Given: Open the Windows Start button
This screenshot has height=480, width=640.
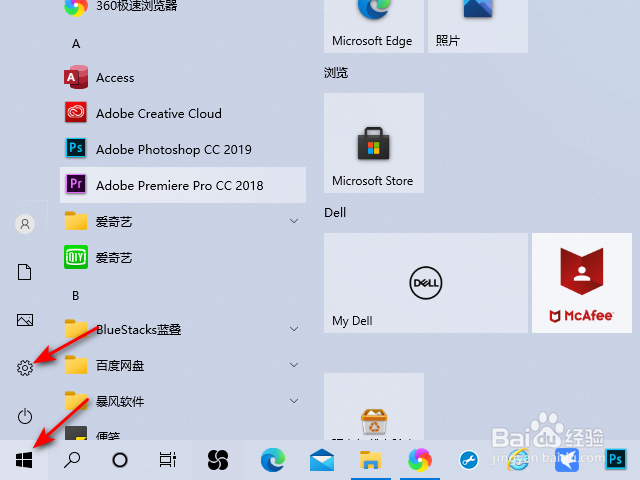Looking at the screenshot, I should [24, 460].
